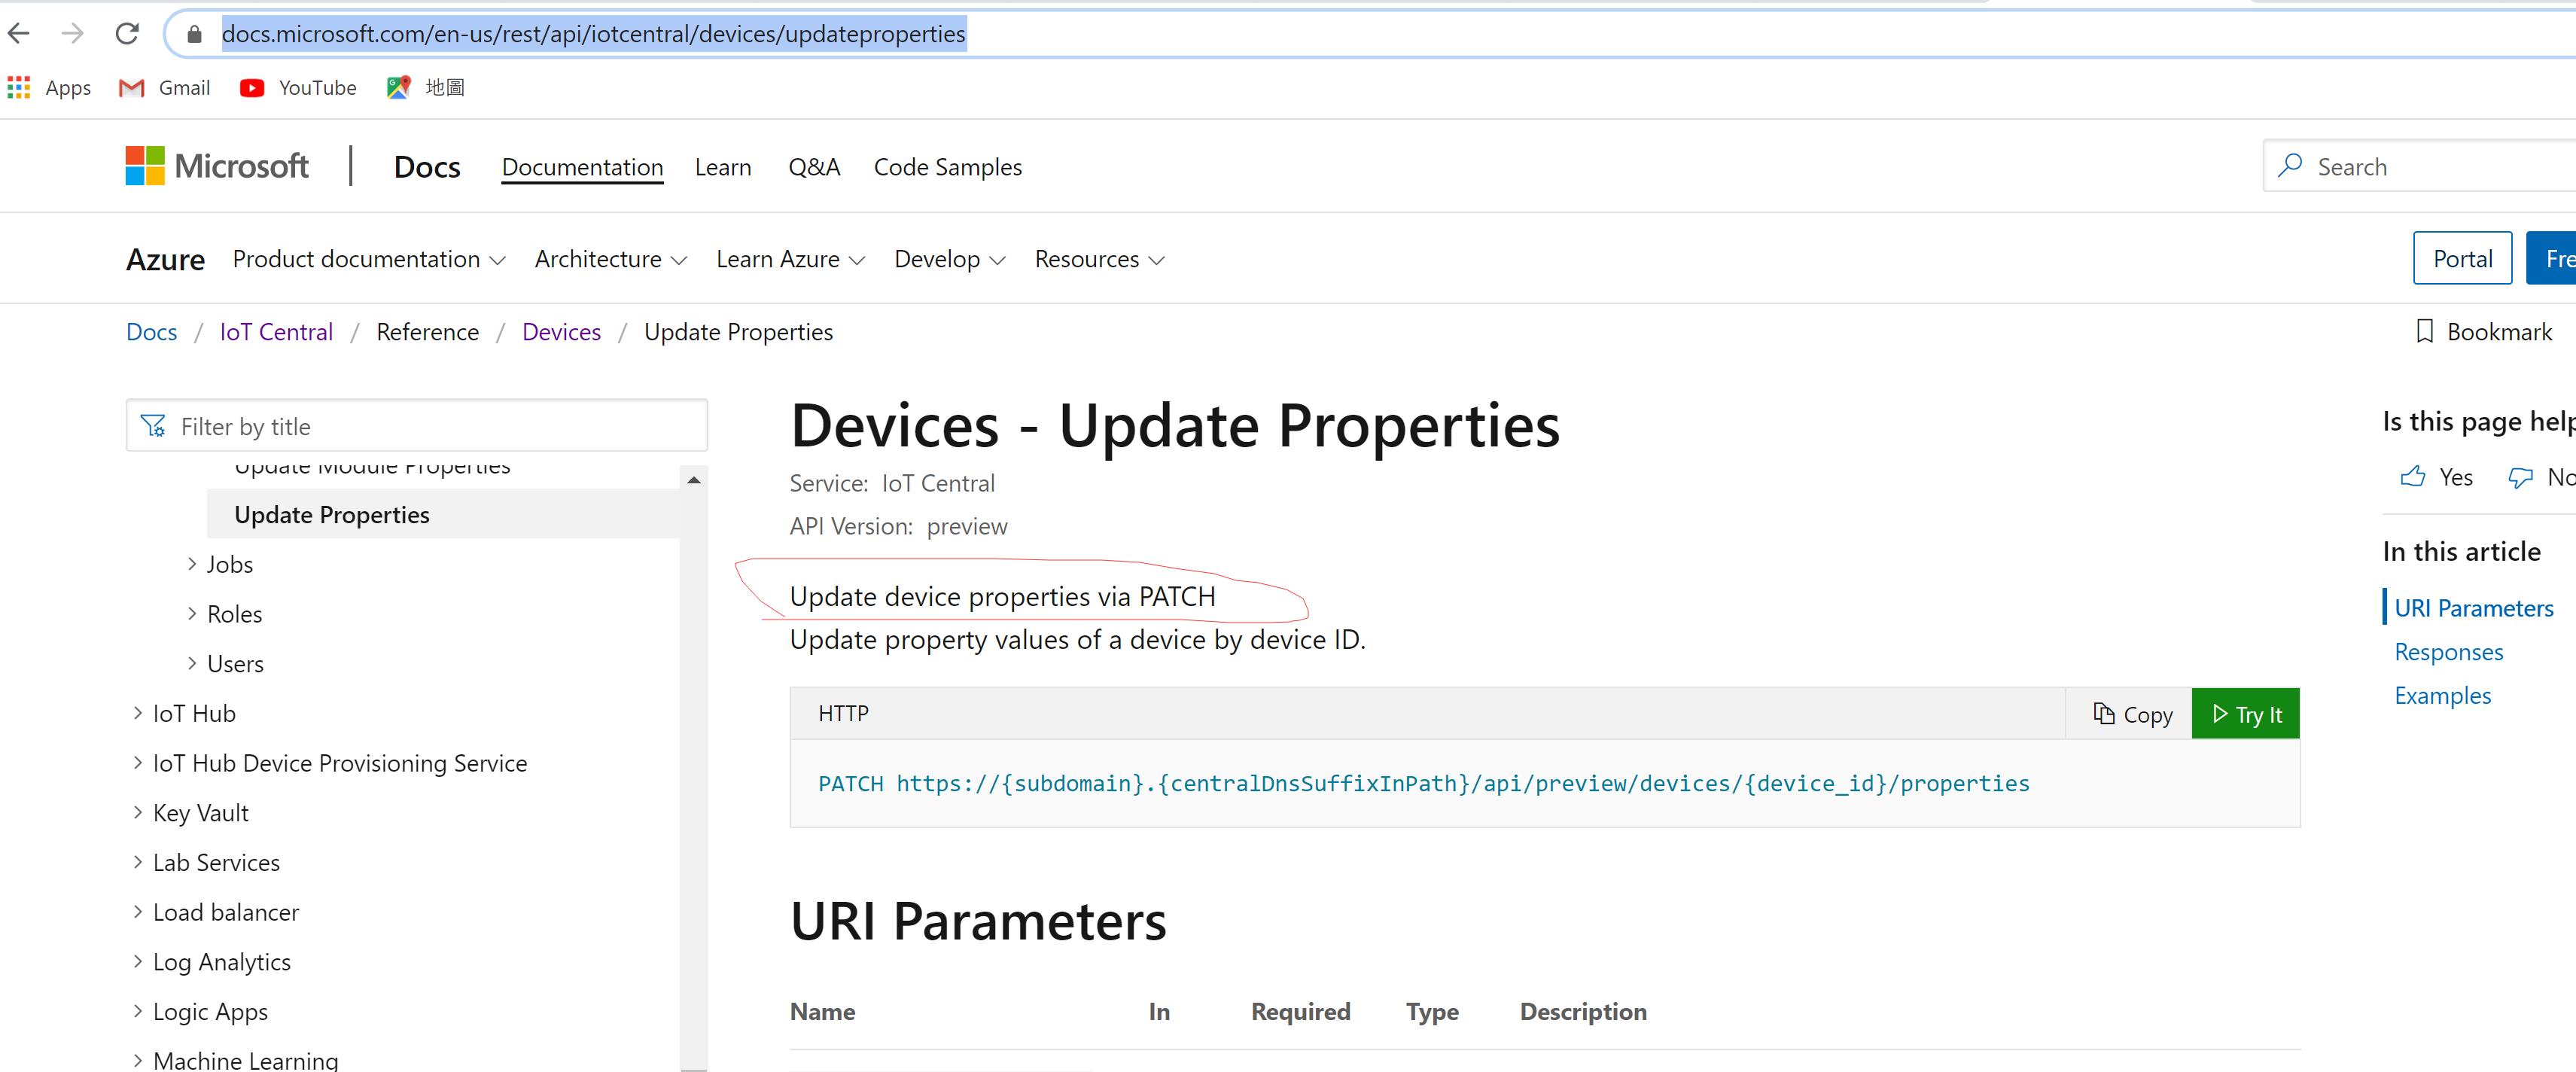Click the sidebar scroll-up arrow
Viewport: 2576px width, 1072px height.
coord(694,480)
